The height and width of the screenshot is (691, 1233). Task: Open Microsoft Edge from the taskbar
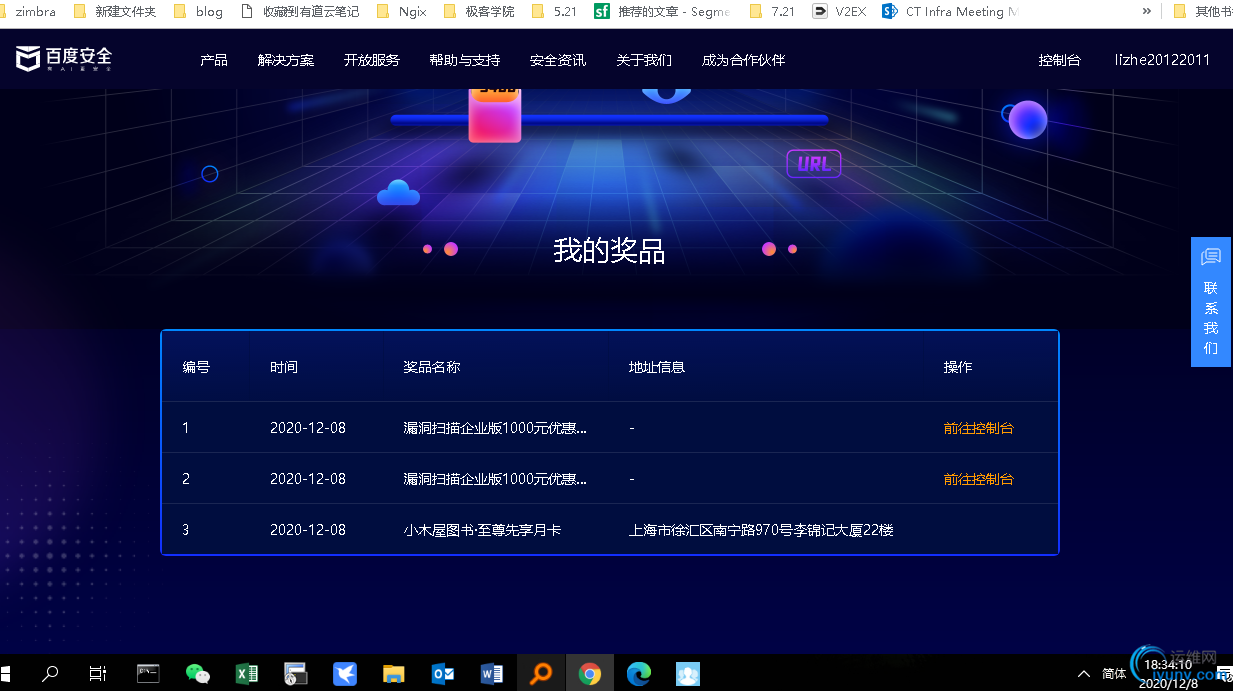pyautogui.click(x=639, y=673)
